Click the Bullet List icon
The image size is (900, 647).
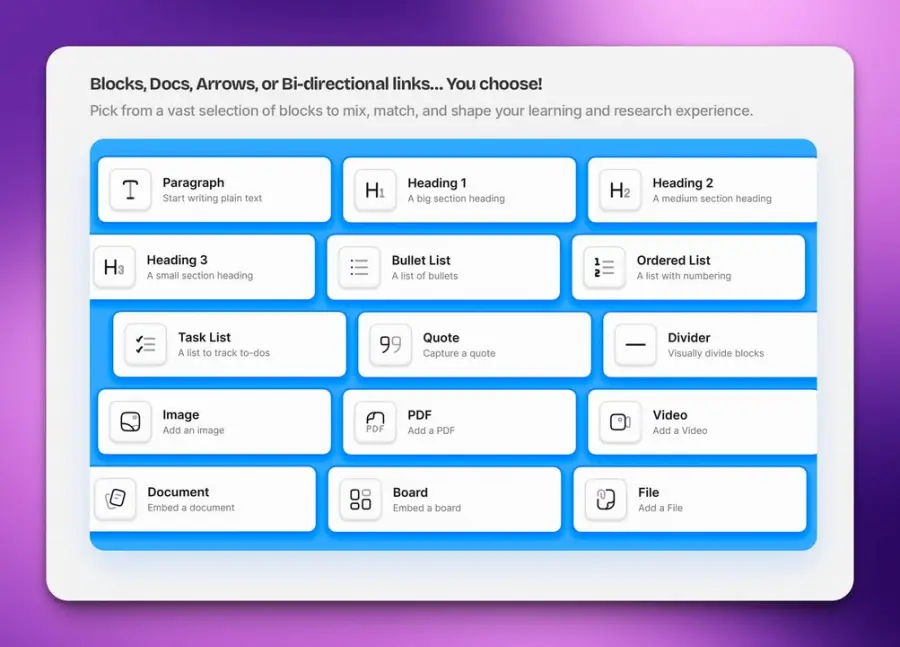coord(359,268)
